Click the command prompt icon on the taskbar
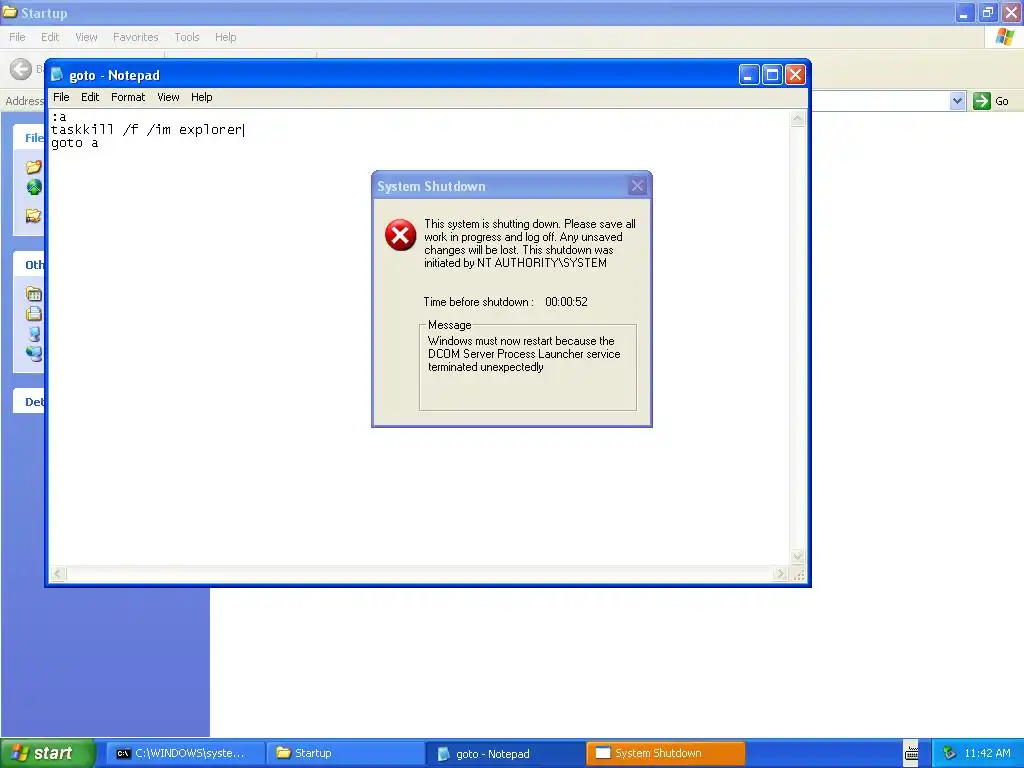This screenshot has width=1024, height=768. tap(123, 754)
